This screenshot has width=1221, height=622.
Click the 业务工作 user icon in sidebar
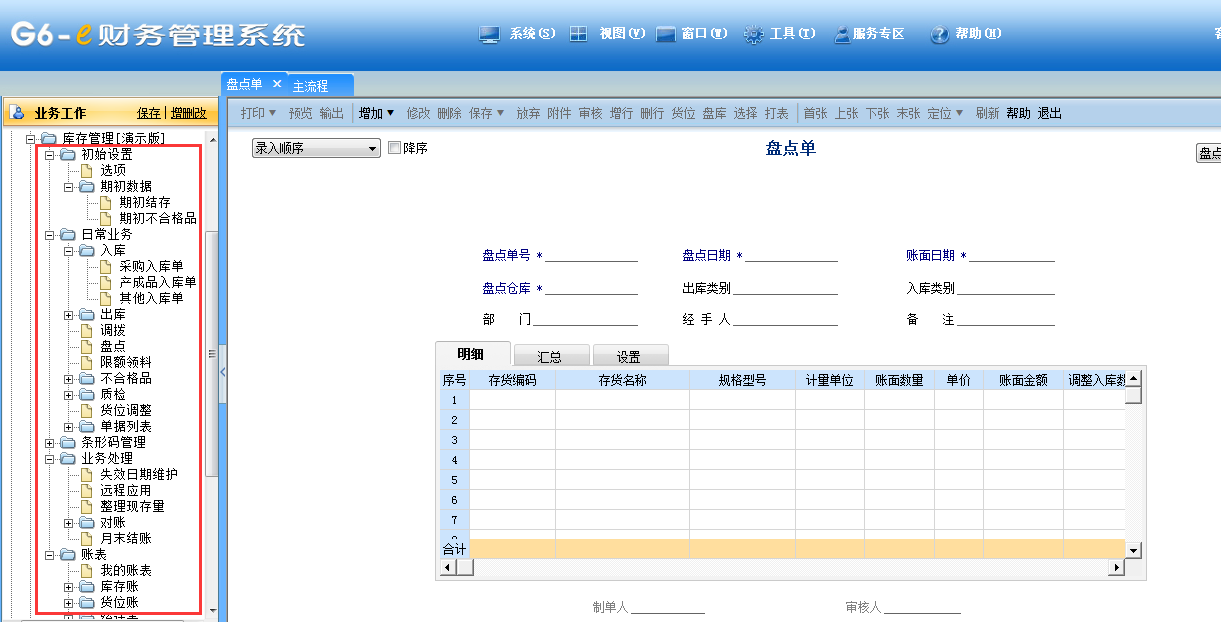click(x=18, y=113)
